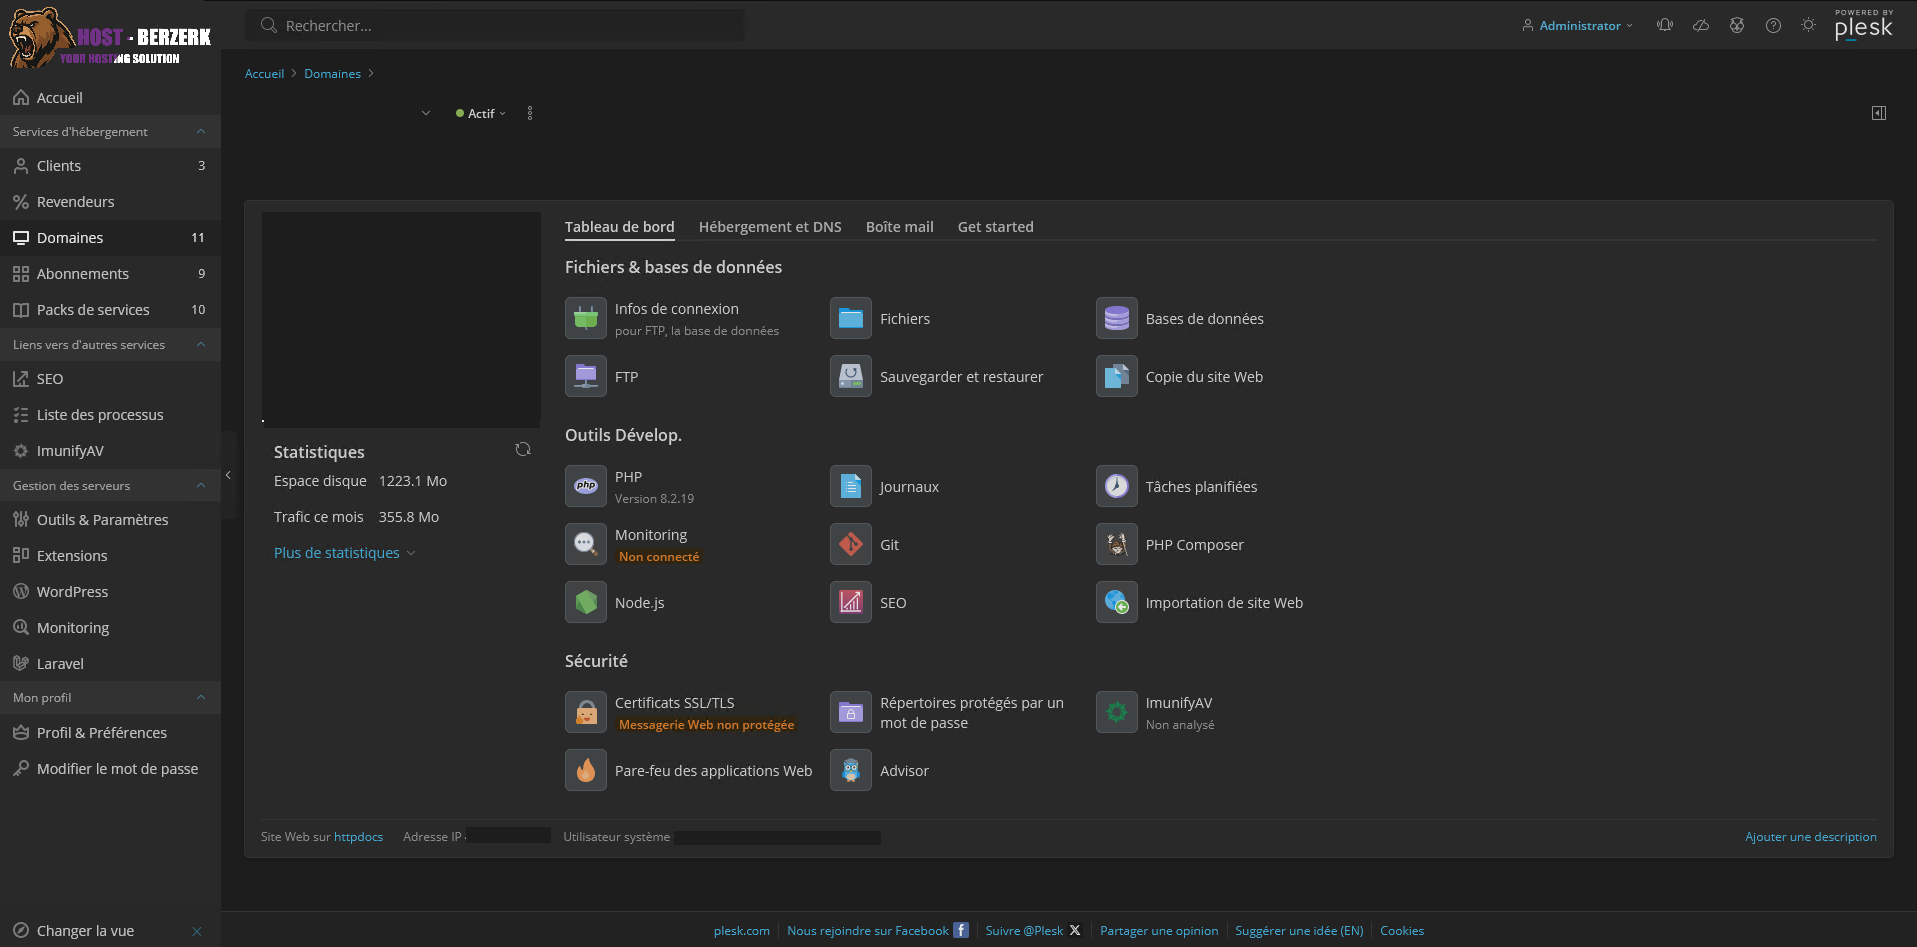Click the notifications bell icon in header
The width and height of the screenshot is (1917, 947).
coord(1665,25)
